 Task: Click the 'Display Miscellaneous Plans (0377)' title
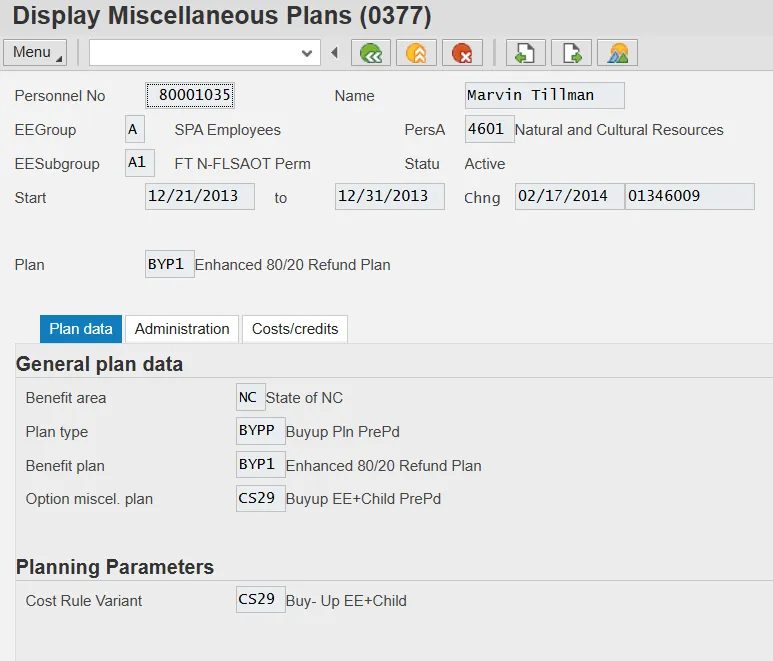(x=222, y=16)
